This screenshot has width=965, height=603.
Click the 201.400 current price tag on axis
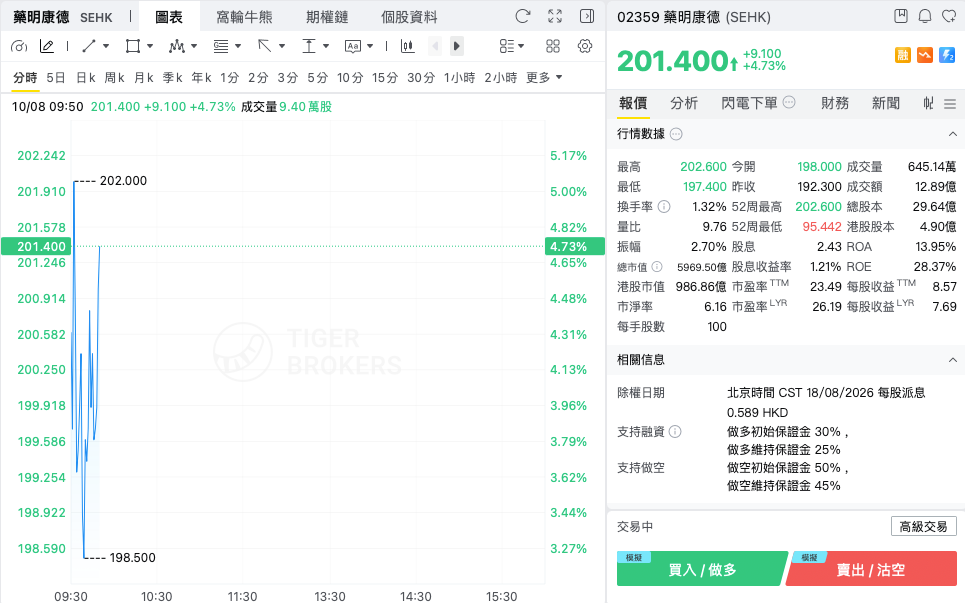[x=36, y=246]
